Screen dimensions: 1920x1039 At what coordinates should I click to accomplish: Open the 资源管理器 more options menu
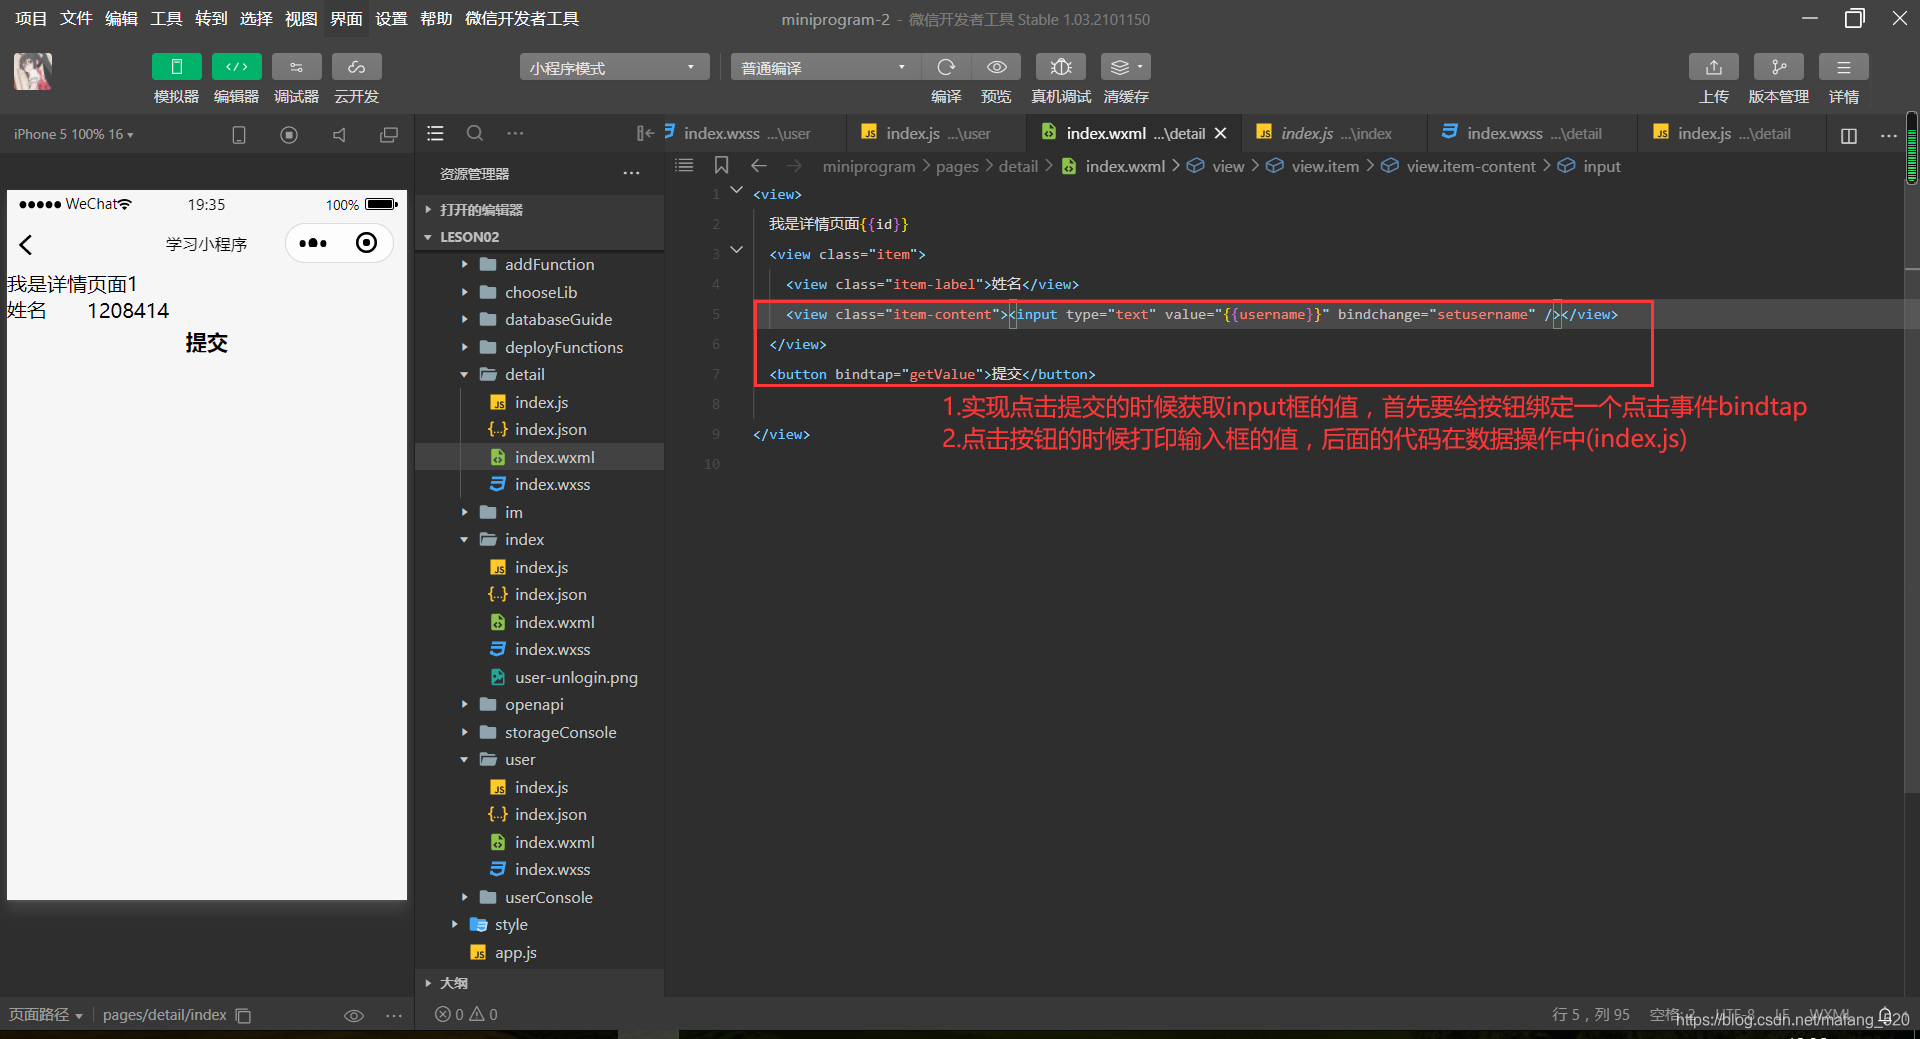(631, 173)
